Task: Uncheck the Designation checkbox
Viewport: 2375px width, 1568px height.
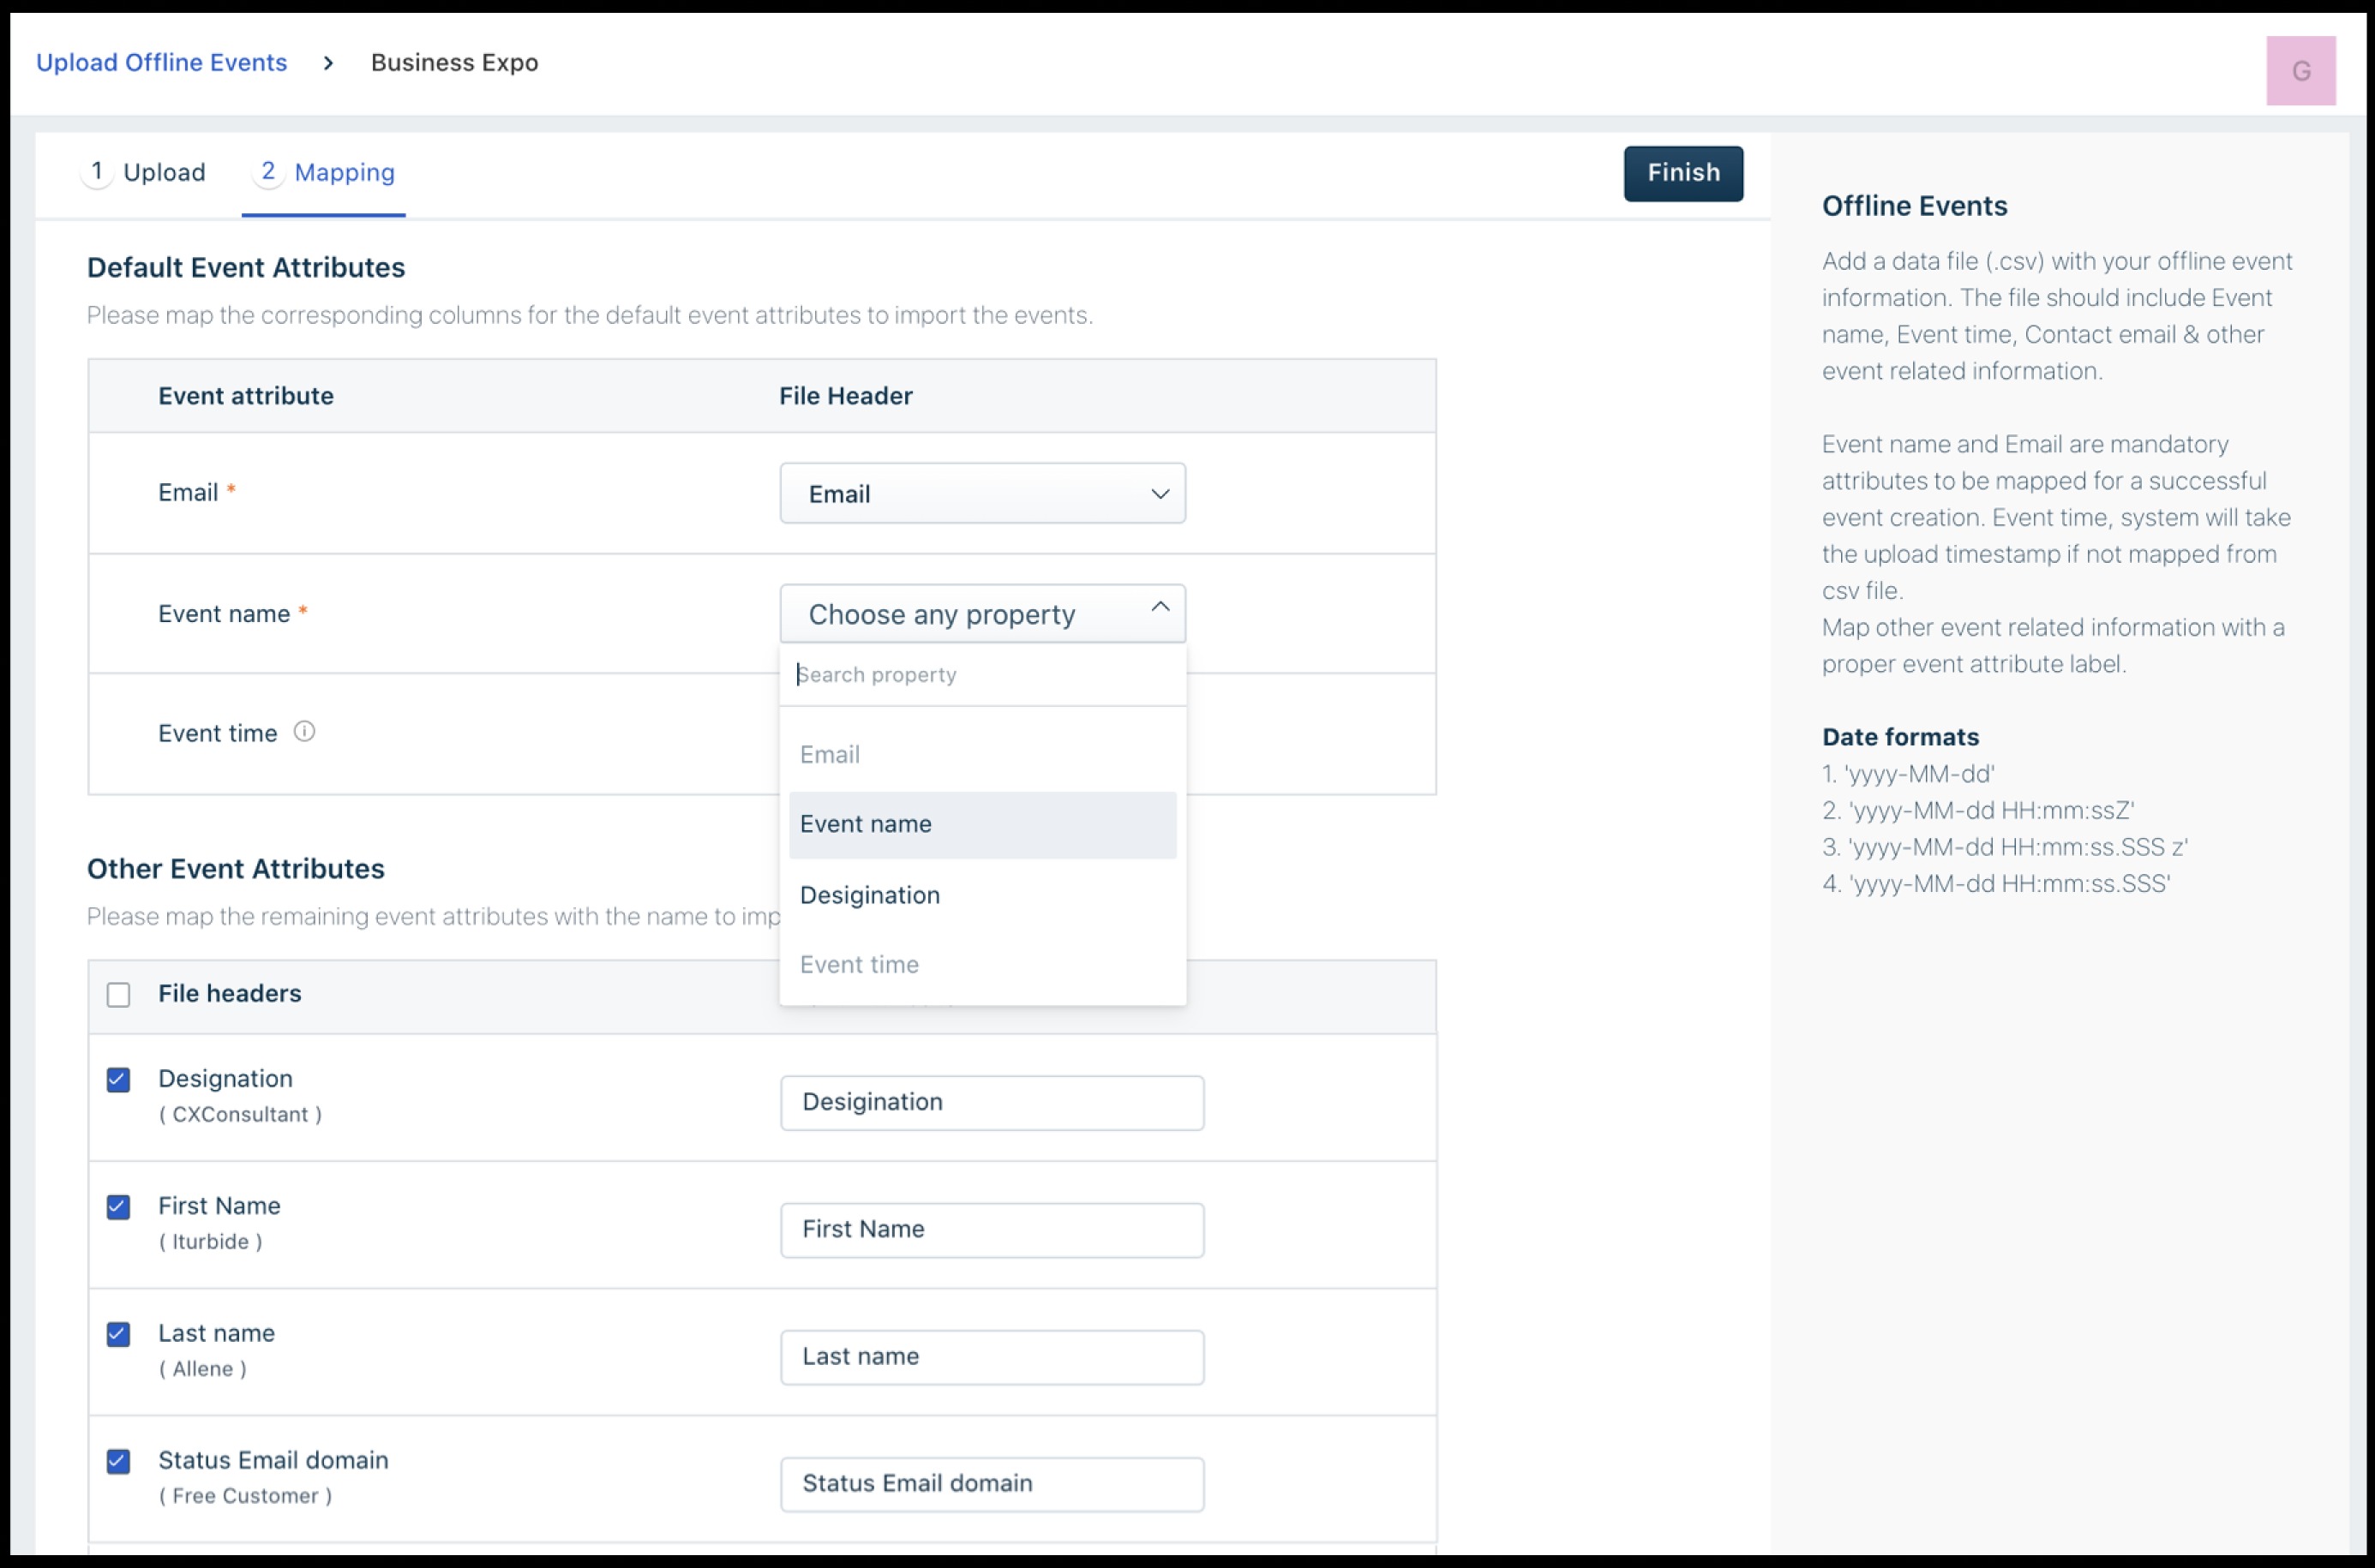Action: point(119,1080)
